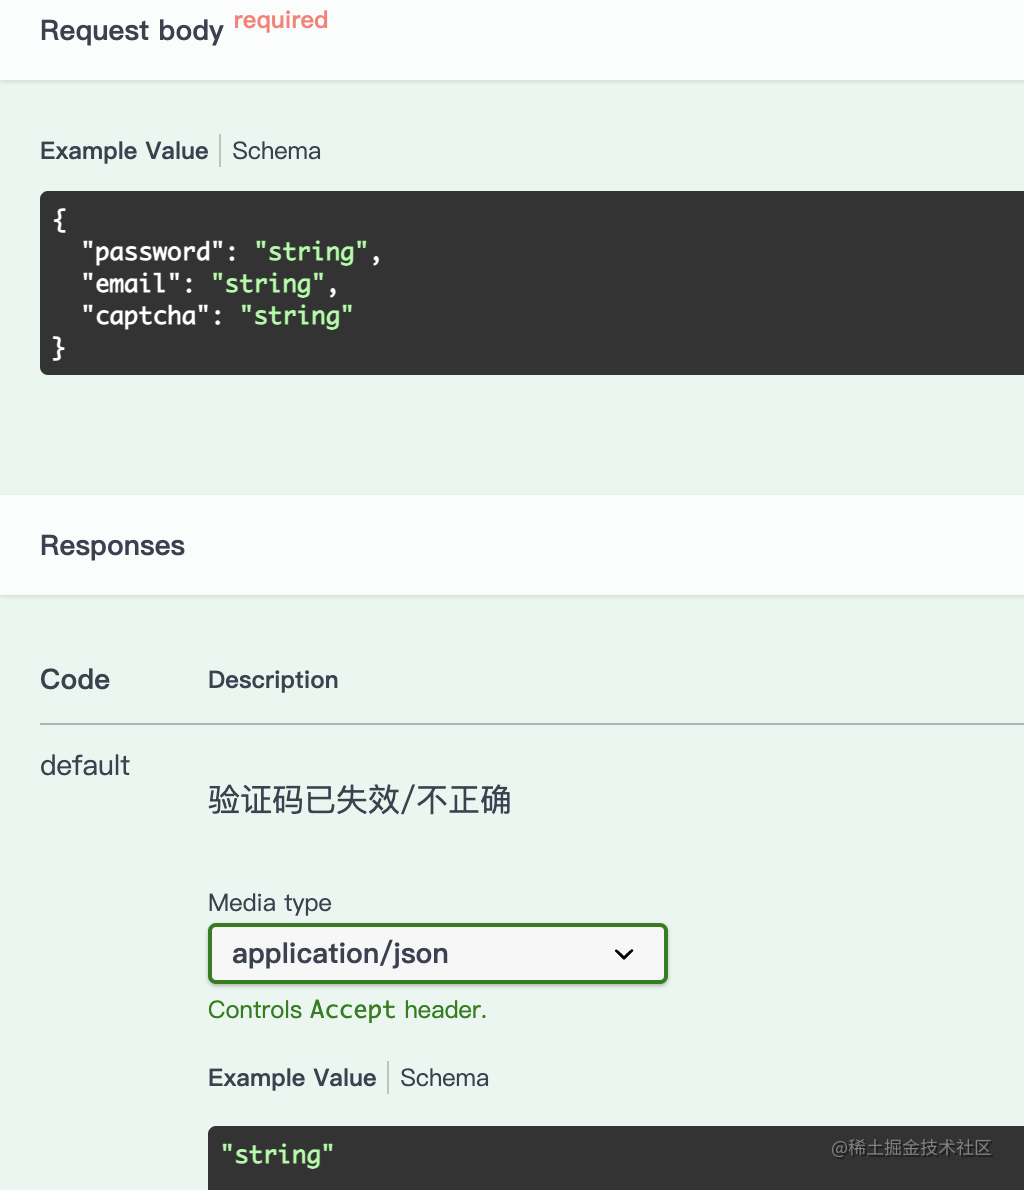This screenshot has height=1190, width=1024.
Task: Click the 验证码已失效/不正确 description text
Action: tap(359, 800)
